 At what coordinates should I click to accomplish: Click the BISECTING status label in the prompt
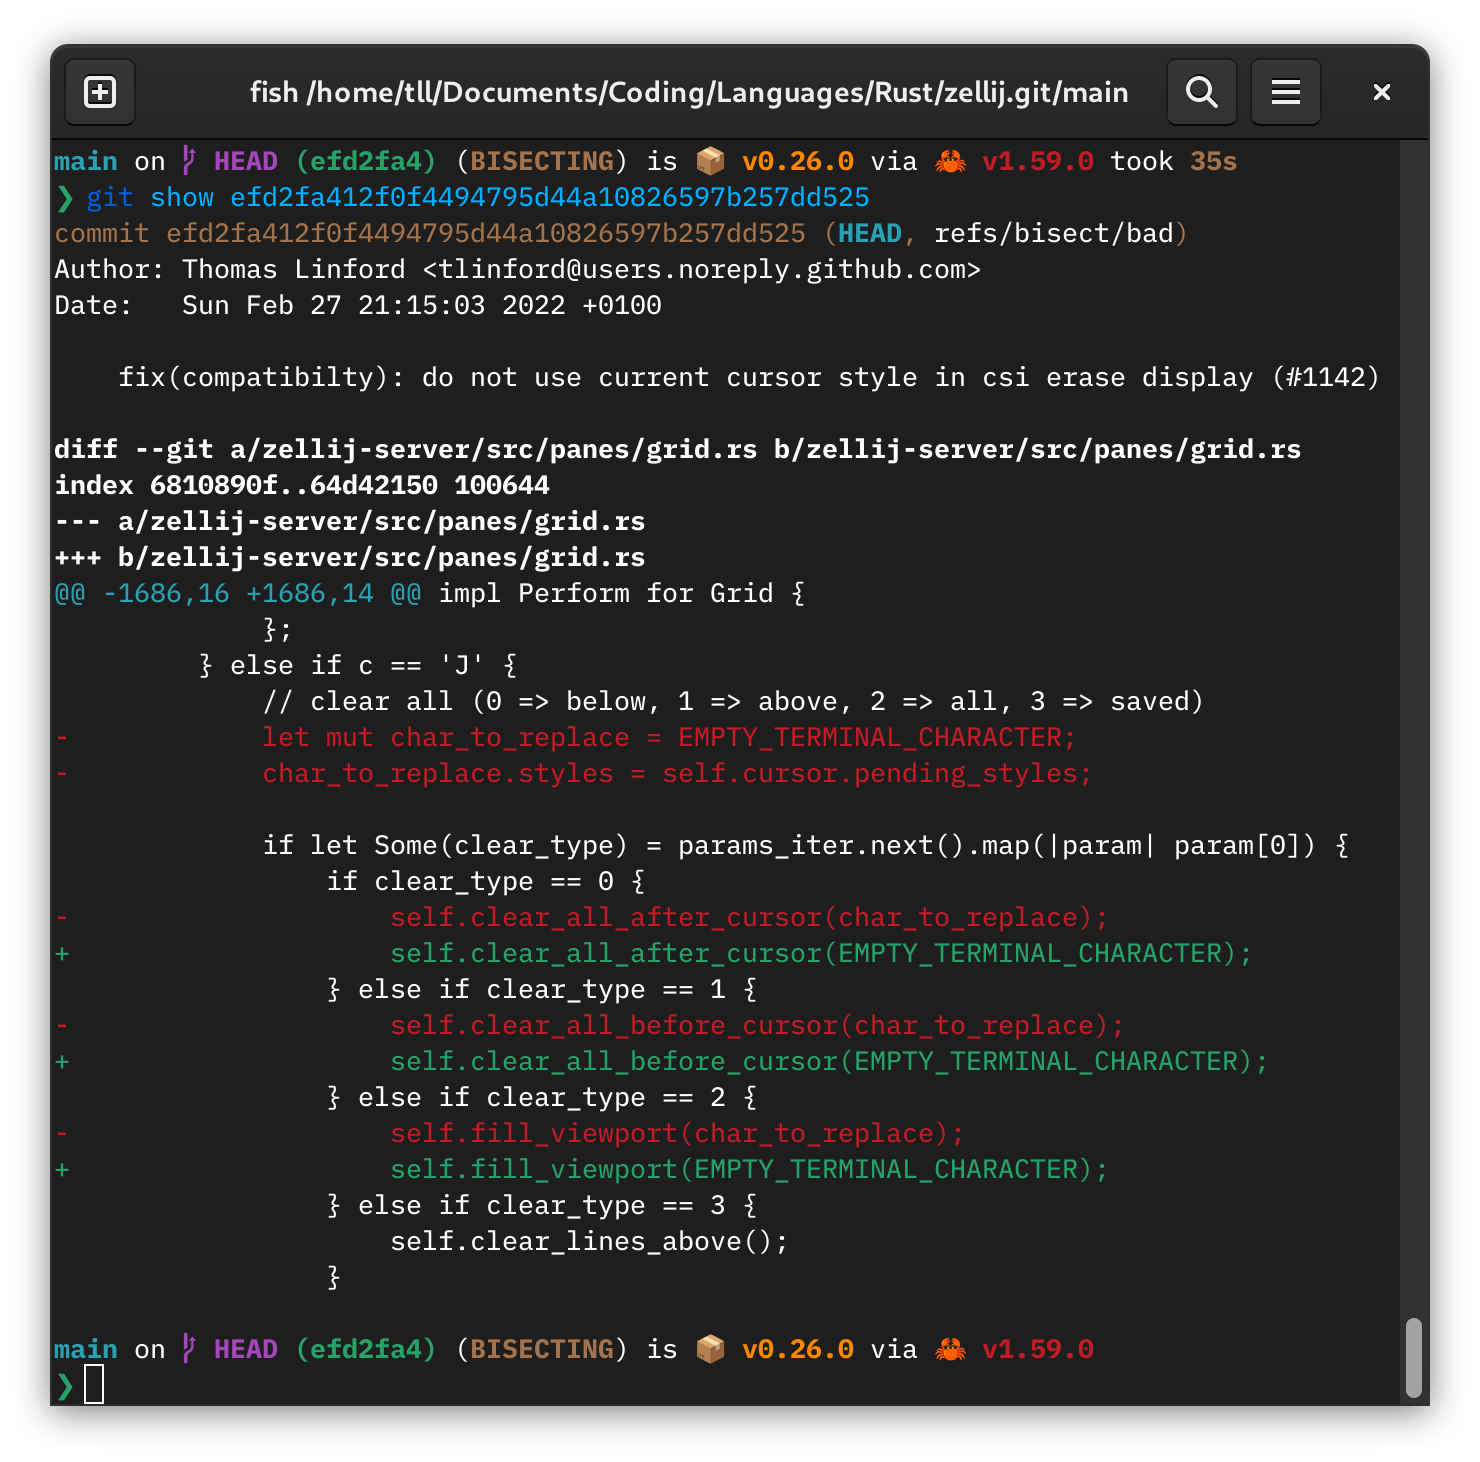click(x=541, y=160)
